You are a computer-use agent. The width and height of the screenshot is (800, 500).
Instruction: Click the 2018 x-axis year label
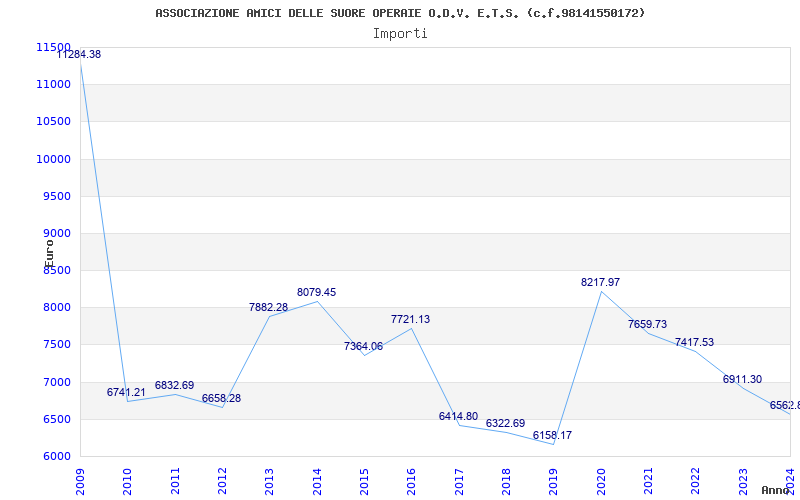click(x=506, y=482)
